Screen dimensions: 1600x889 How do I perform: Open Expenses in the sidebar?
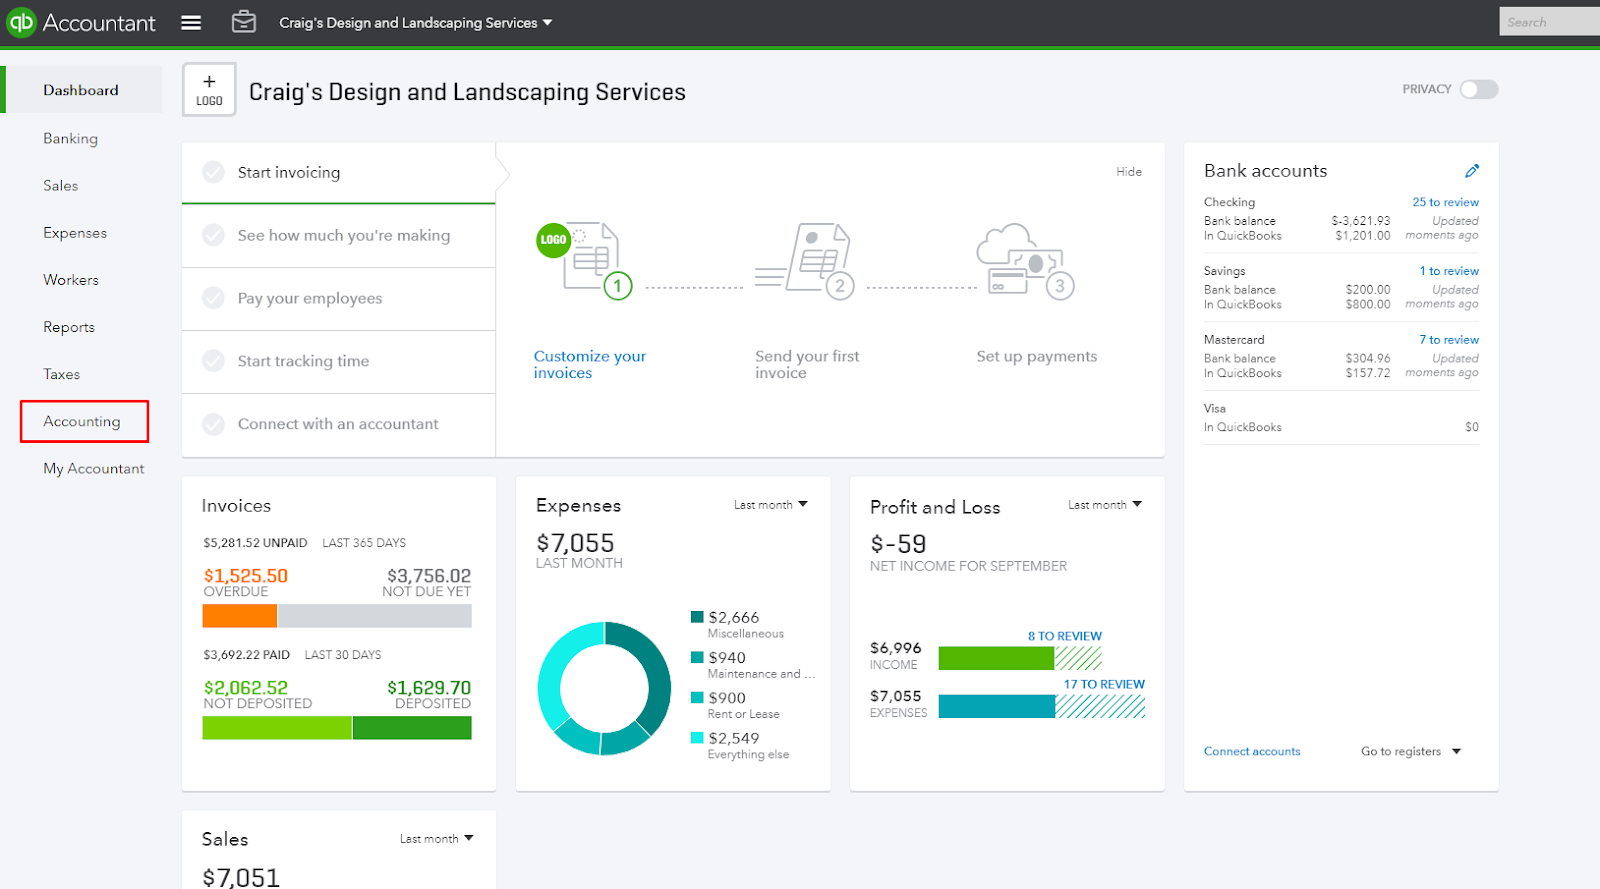pos(75,232)
